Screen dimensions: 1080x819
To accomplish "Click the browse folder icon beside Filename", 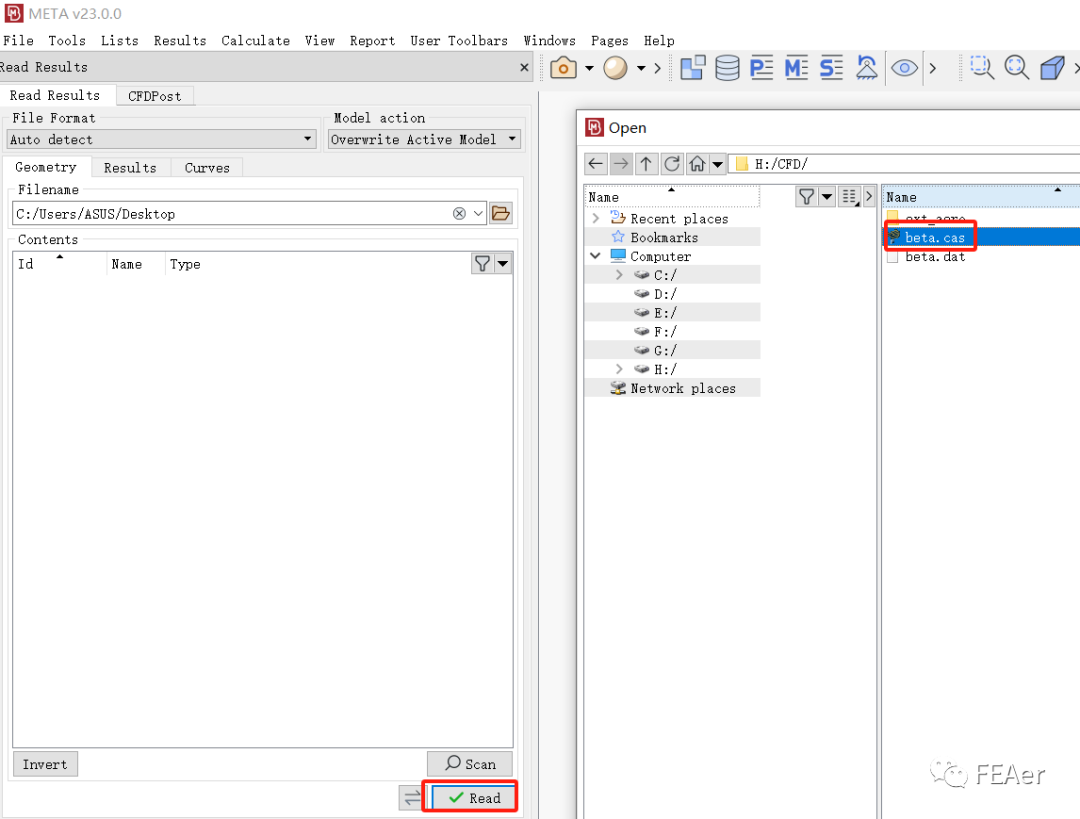I will click(501, 213).
